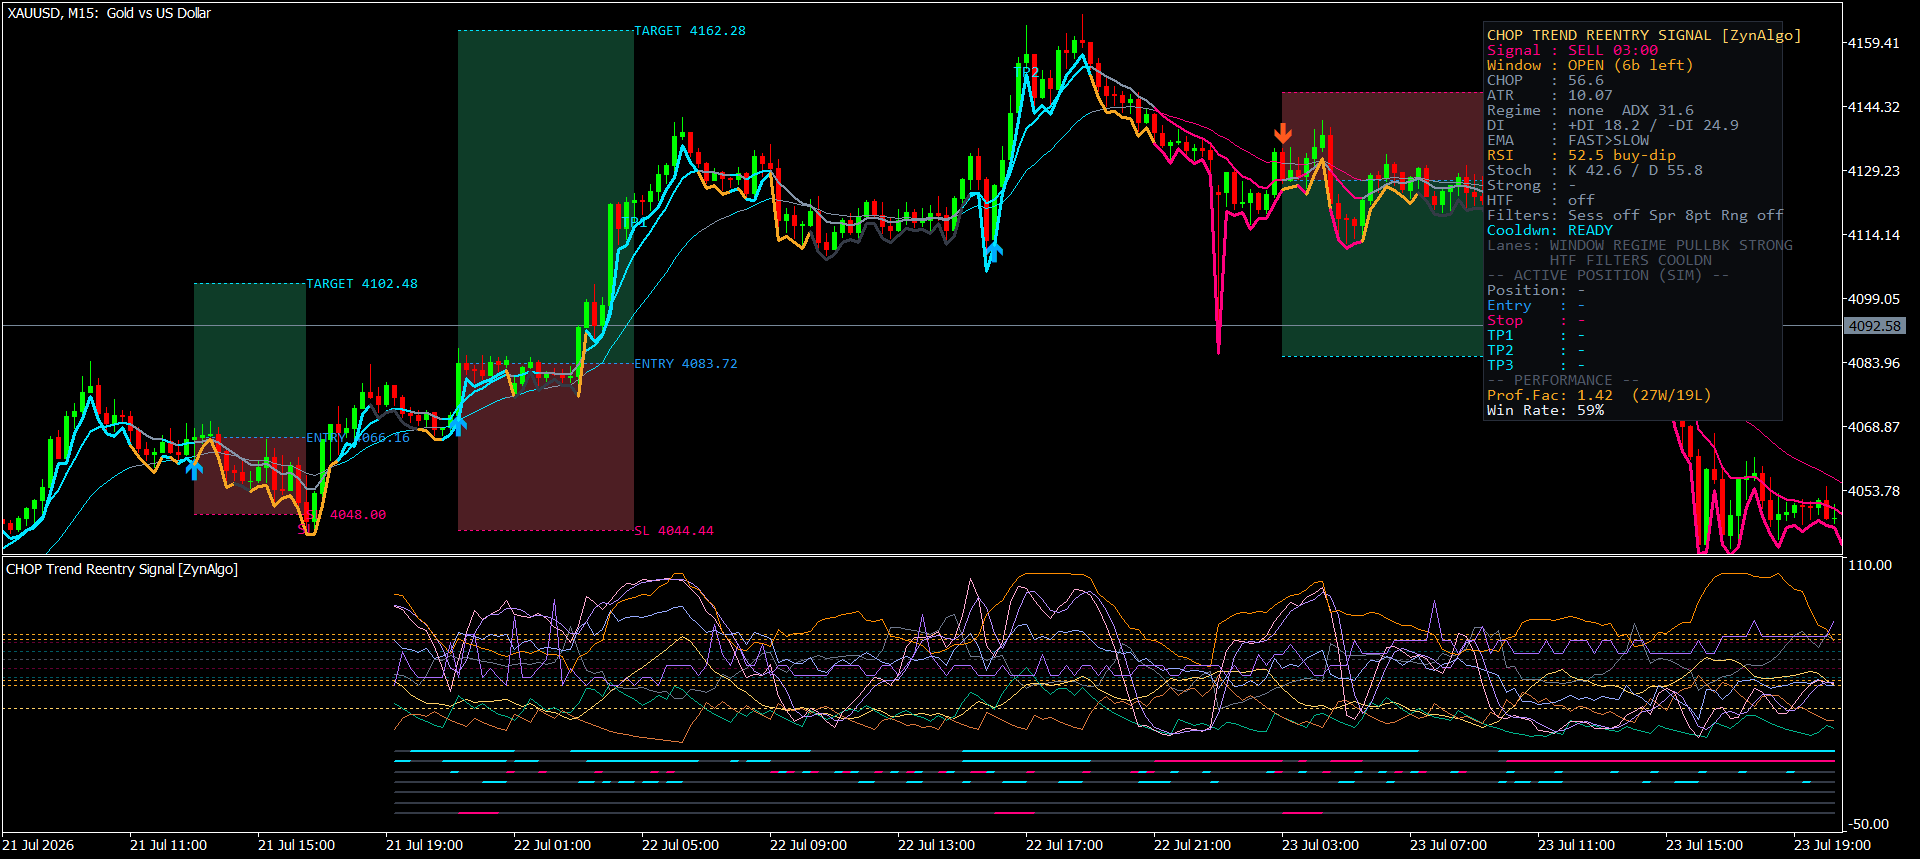Click the 'Win Rate: 59%' row
The image size is (1920, 859).
[x=1545, y=410]
